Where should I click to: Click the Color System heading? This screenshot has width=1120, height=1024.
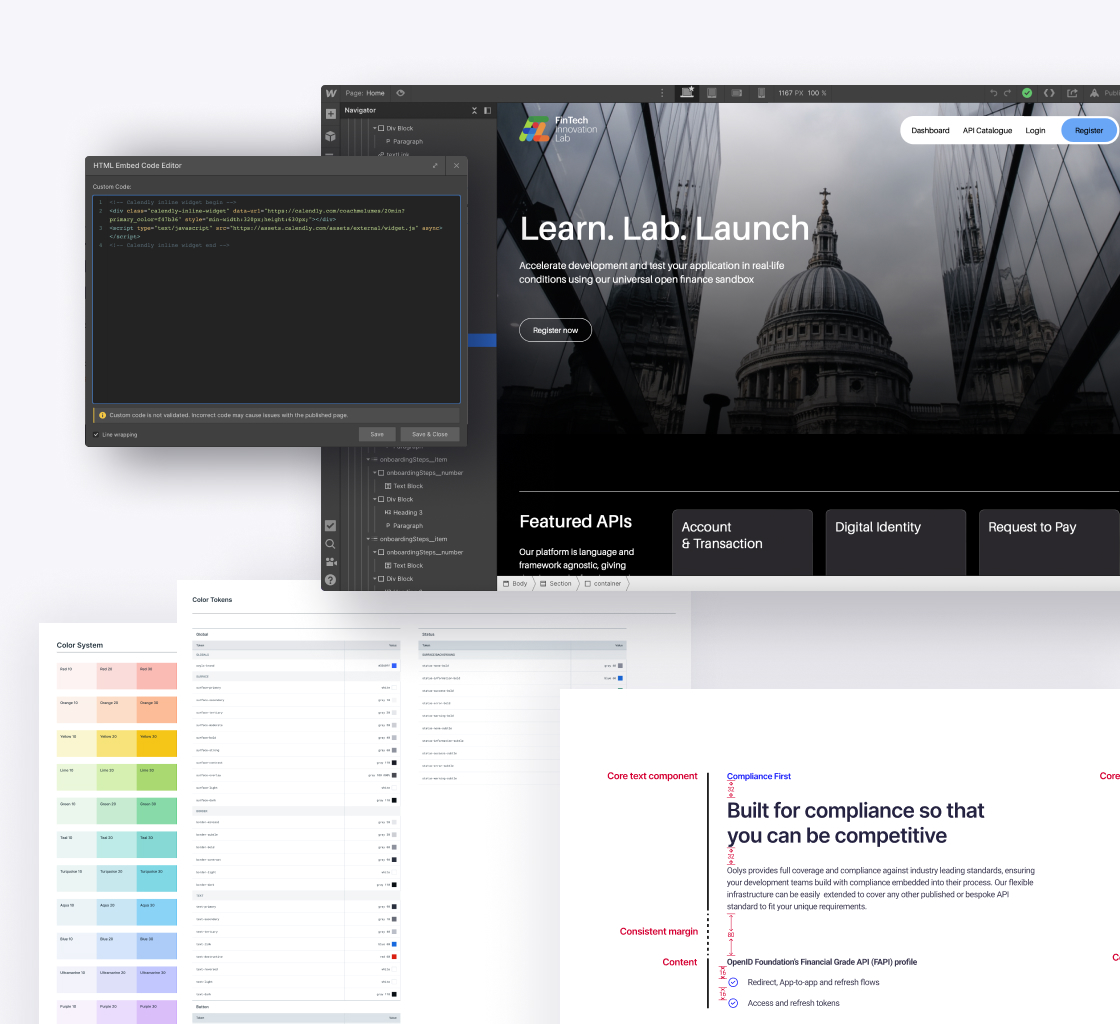pos(80,645)
